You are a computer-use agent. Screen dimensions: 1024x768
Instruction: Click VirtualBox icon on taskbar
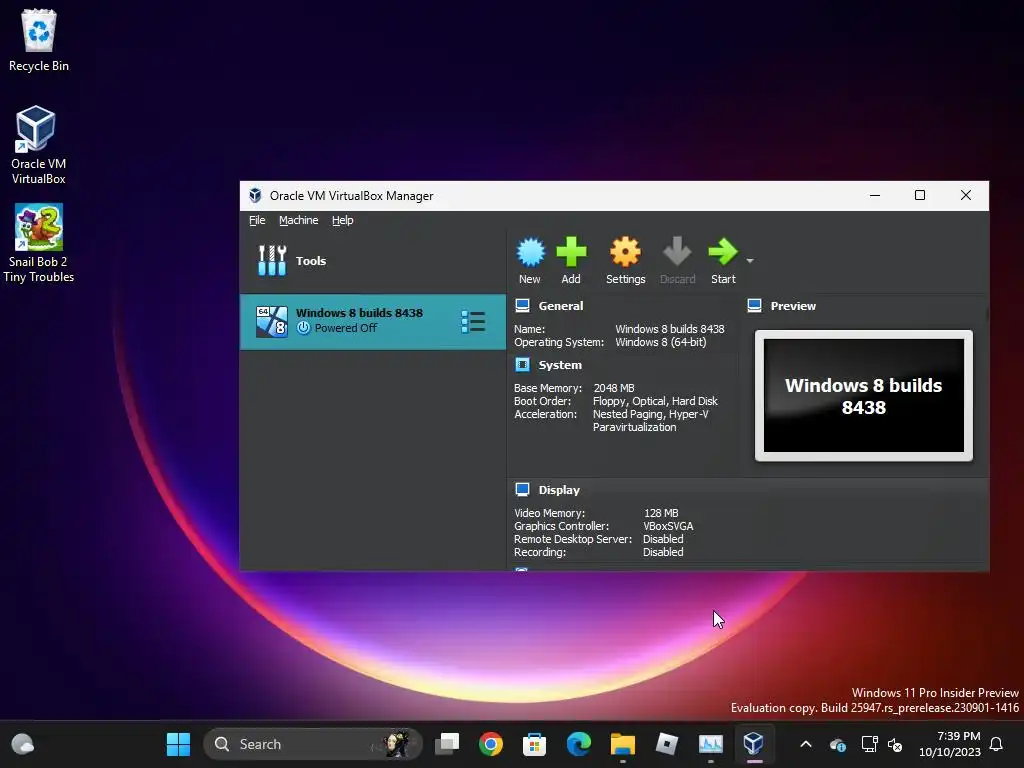(x=754, y=744)
